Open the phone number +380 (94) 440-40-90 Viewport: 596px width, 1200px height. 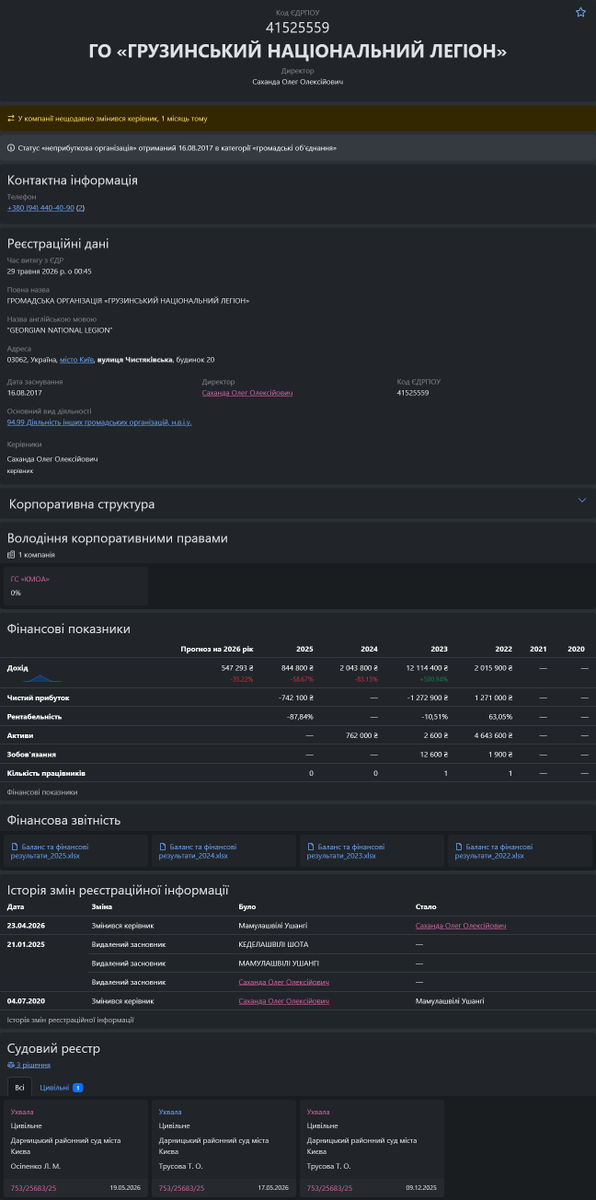coord(40,208)
